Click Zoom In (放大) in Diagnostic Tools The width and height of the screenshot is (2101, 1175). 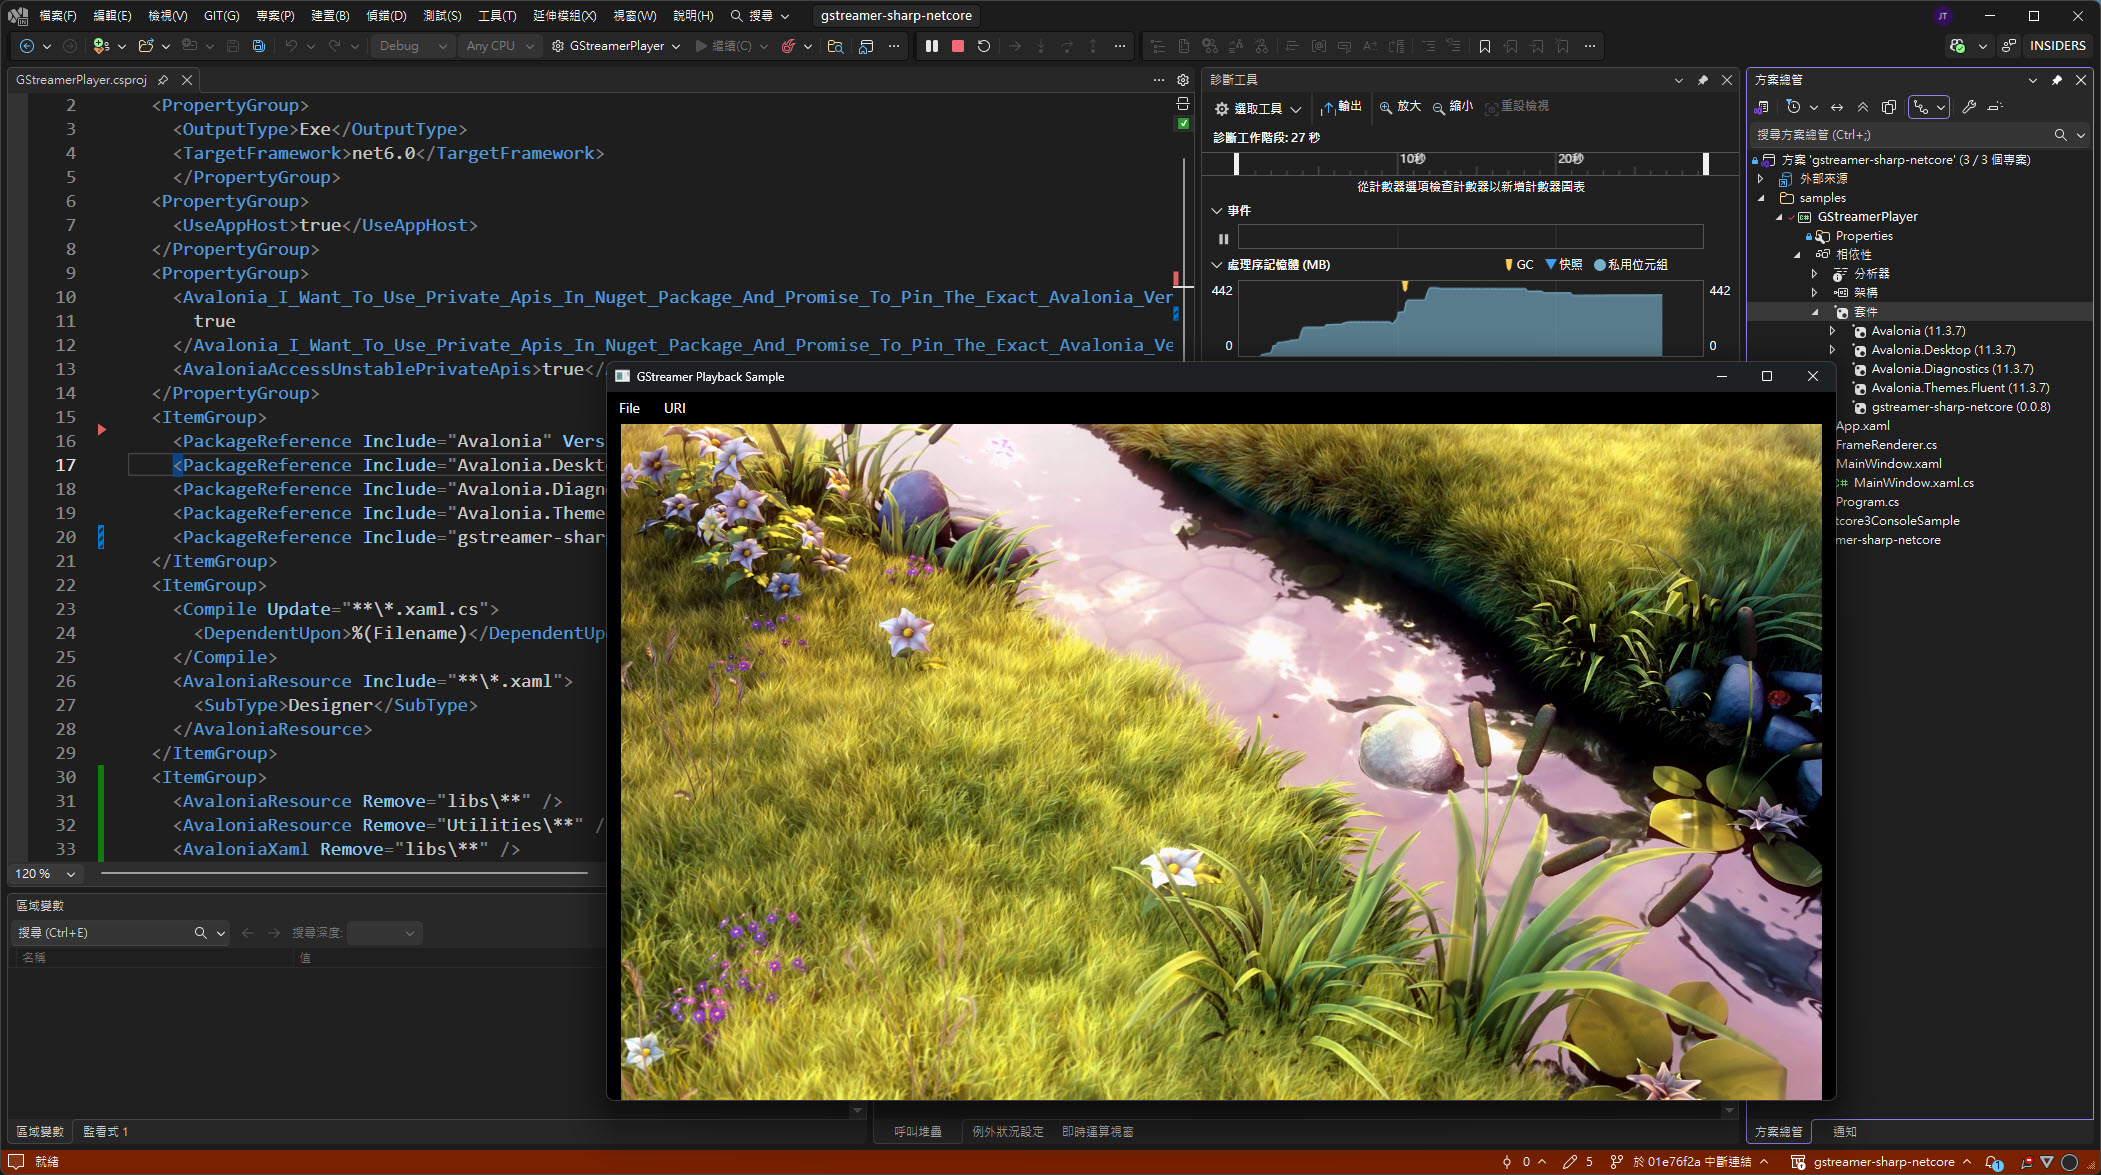(1400, 107)
